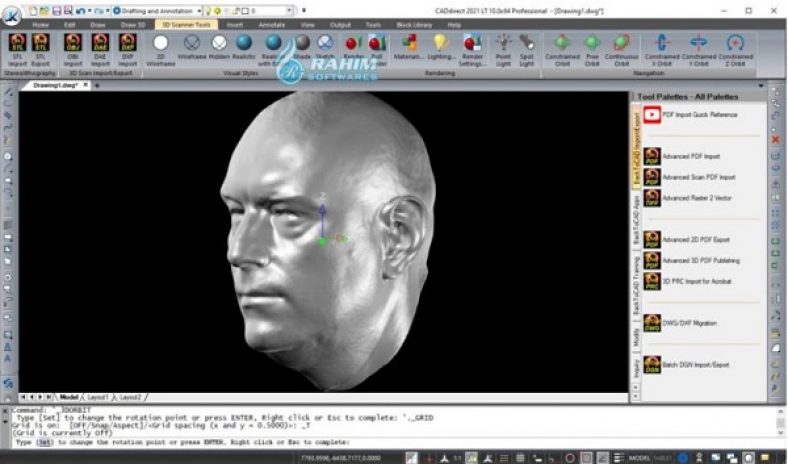Open the Home ribbon tab

[x=41, y=25]
